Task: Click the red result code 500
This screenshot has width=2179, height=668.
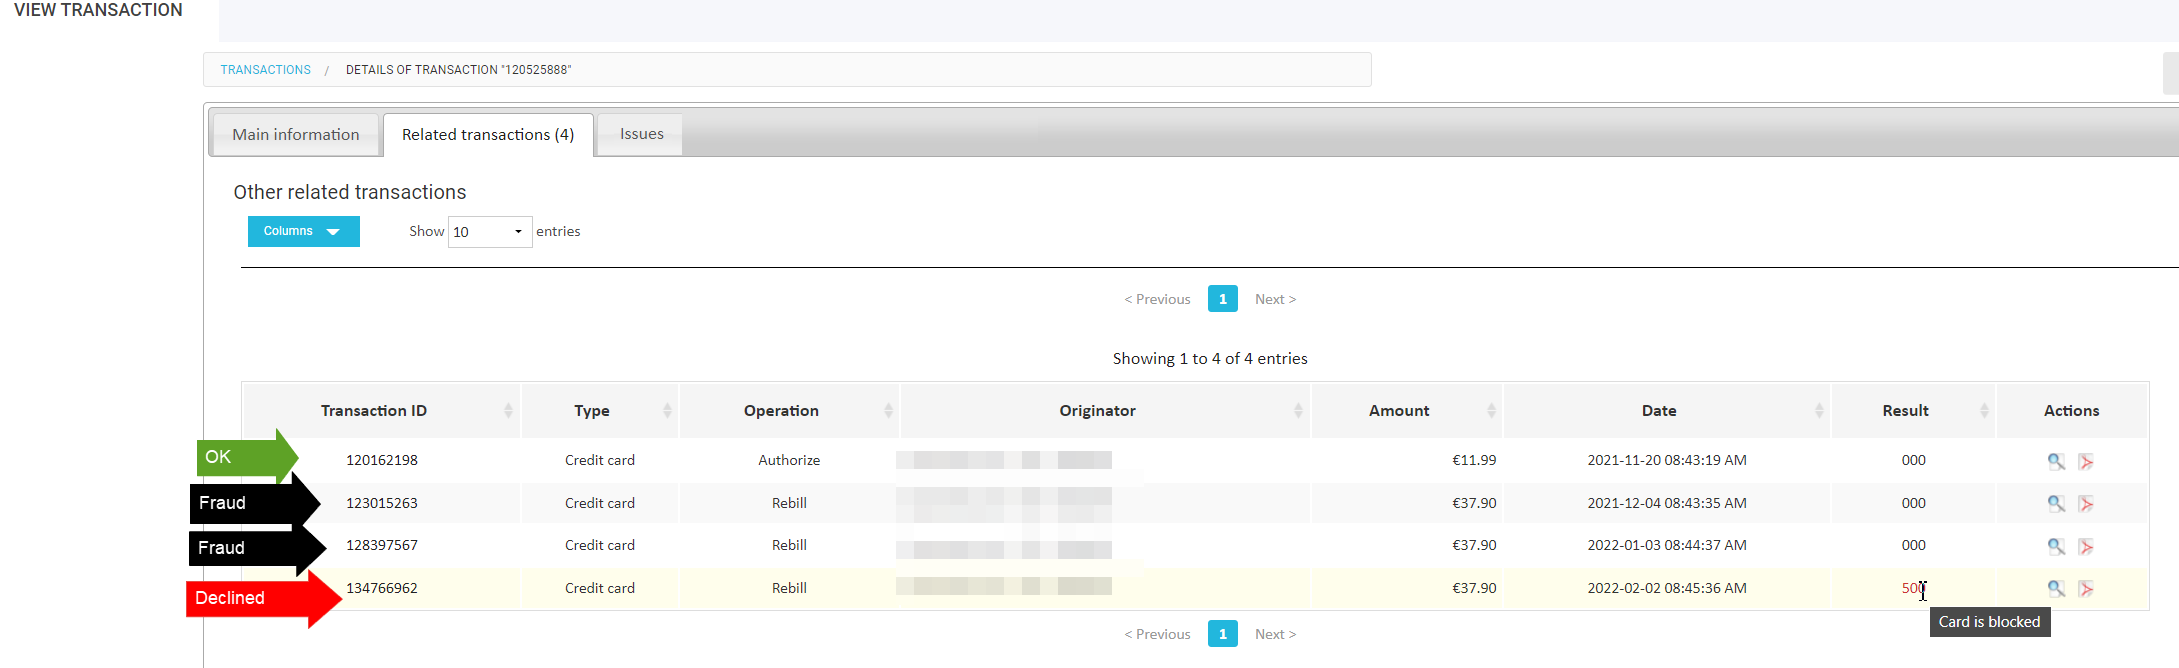Action: 1913,588
